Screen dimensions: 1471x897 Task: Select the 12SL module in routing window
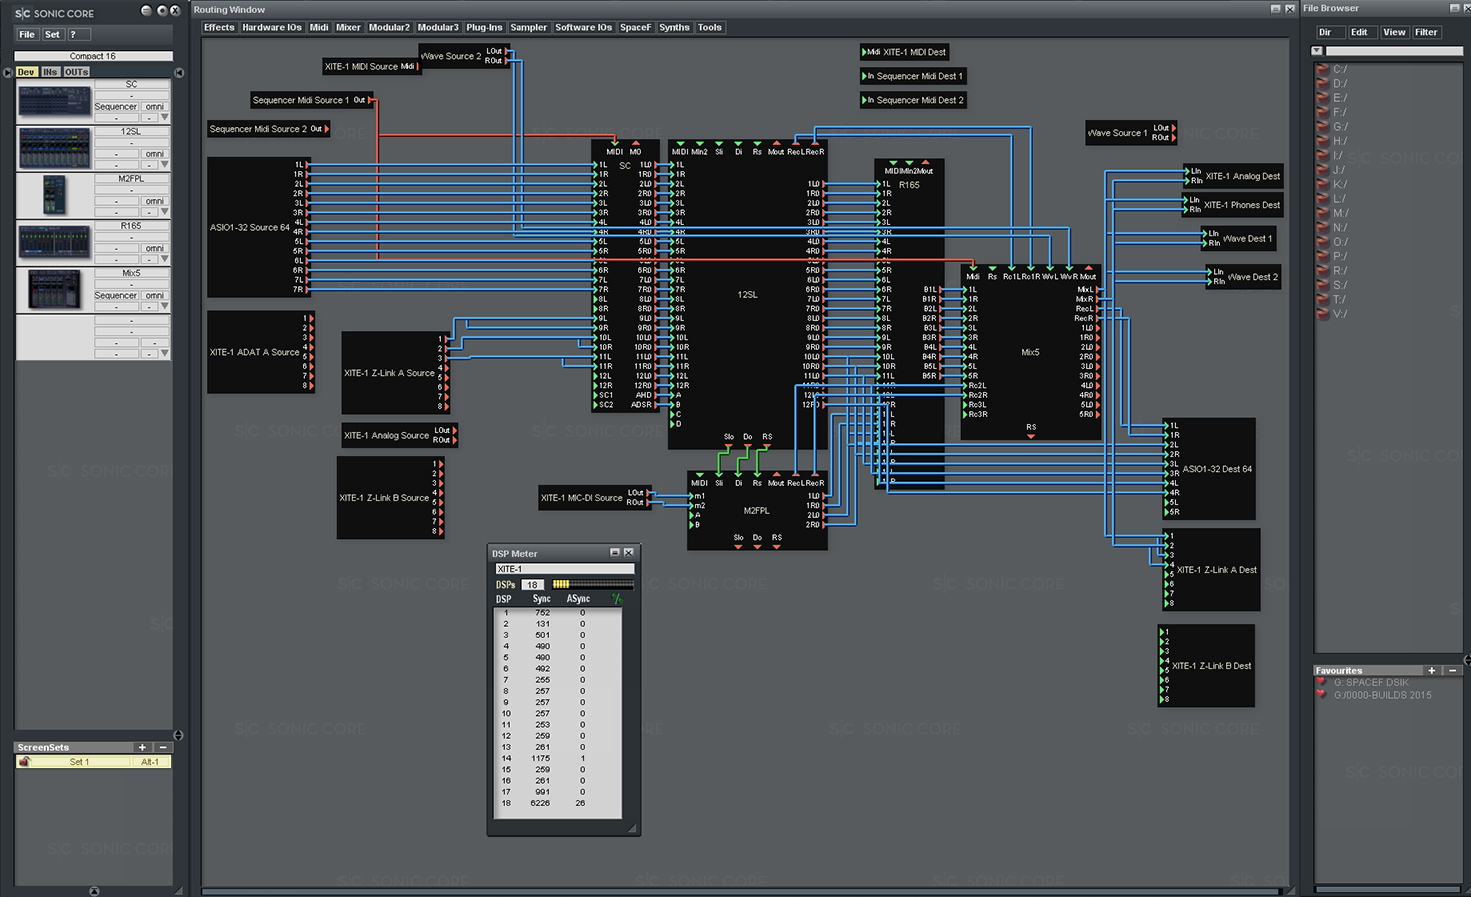tap(747, 295)
